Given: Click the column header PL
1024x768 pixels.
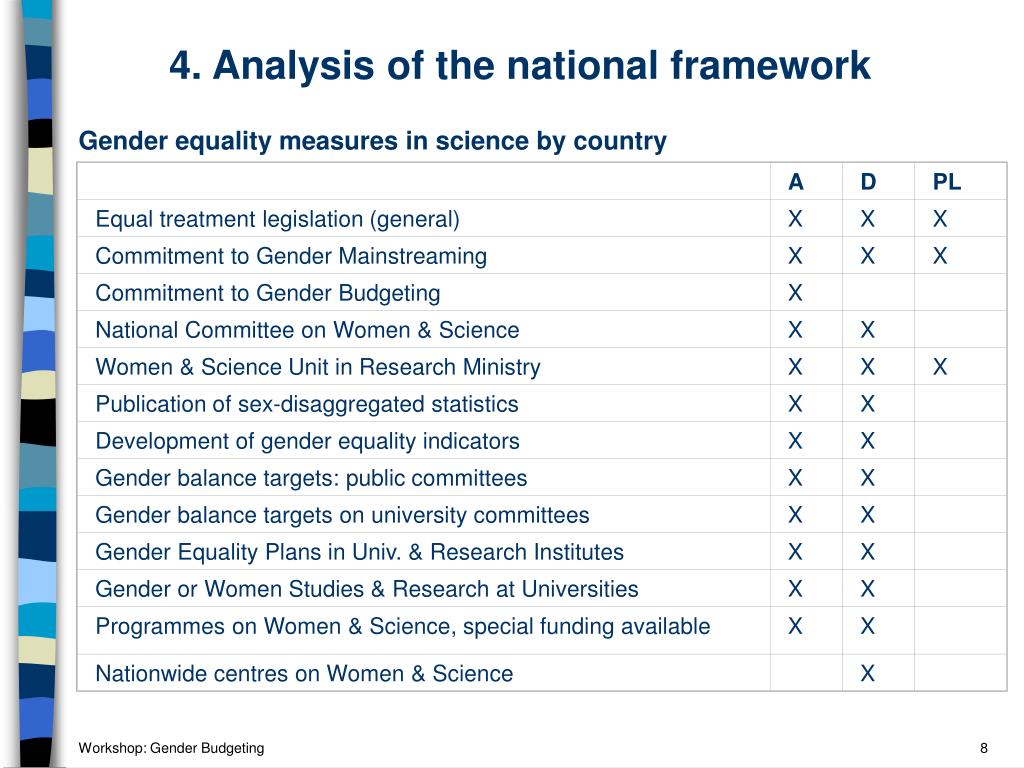Looking at the screenshot, I should click(x=946, y=182).
